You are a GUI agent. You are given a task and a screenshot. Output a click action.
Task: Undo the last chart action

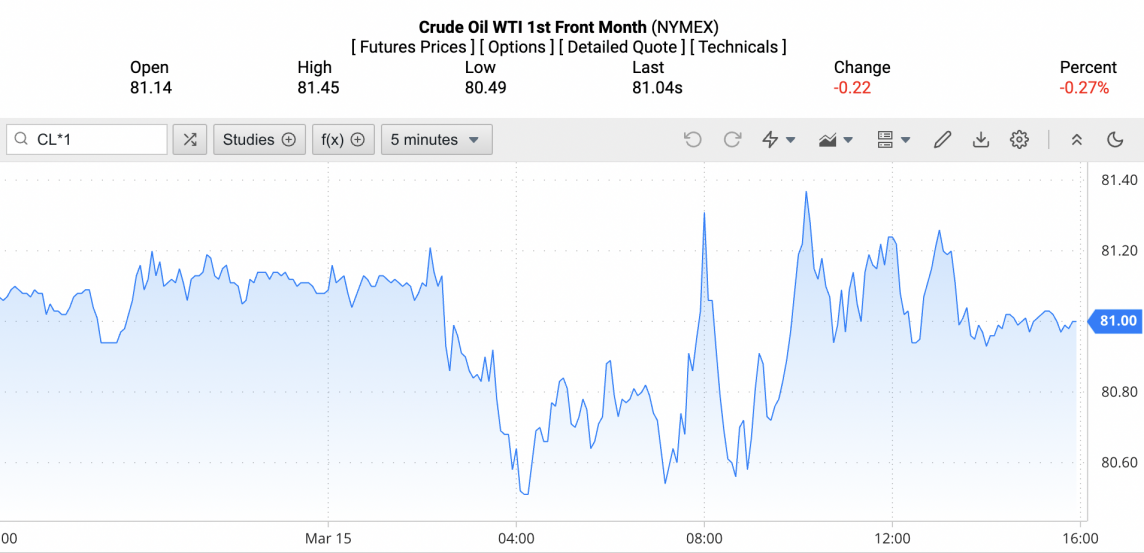pos(692,140)
